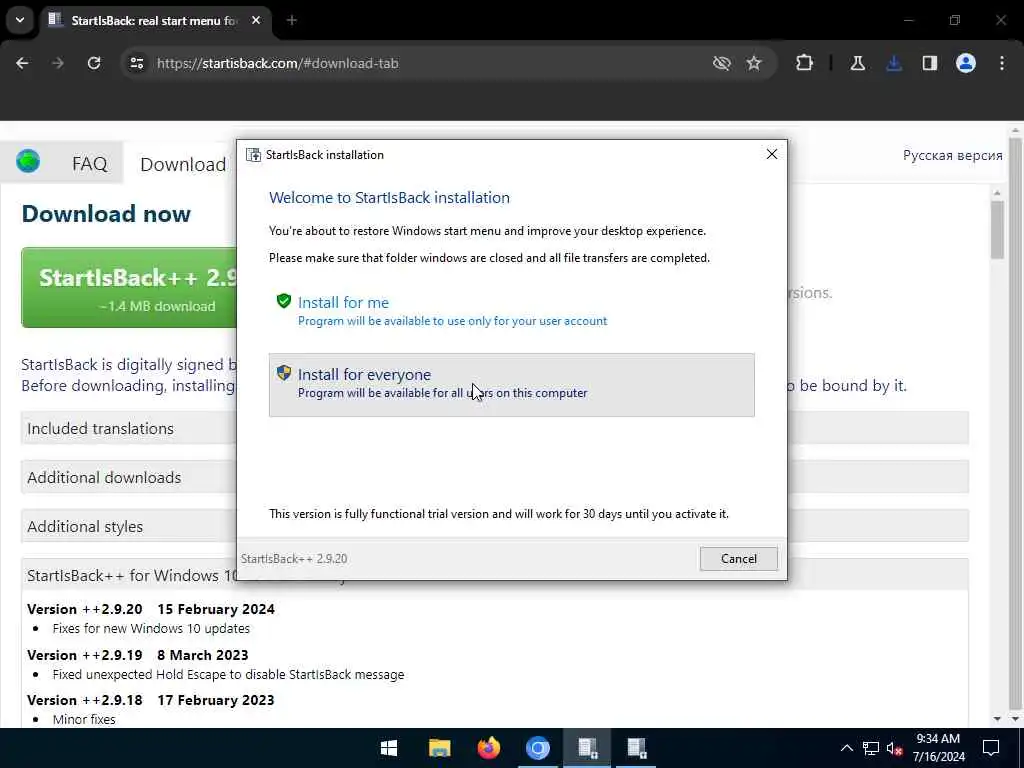Go forward in browser history
The width and height of the screenshot is (1024, 768).
coord(58,63)
